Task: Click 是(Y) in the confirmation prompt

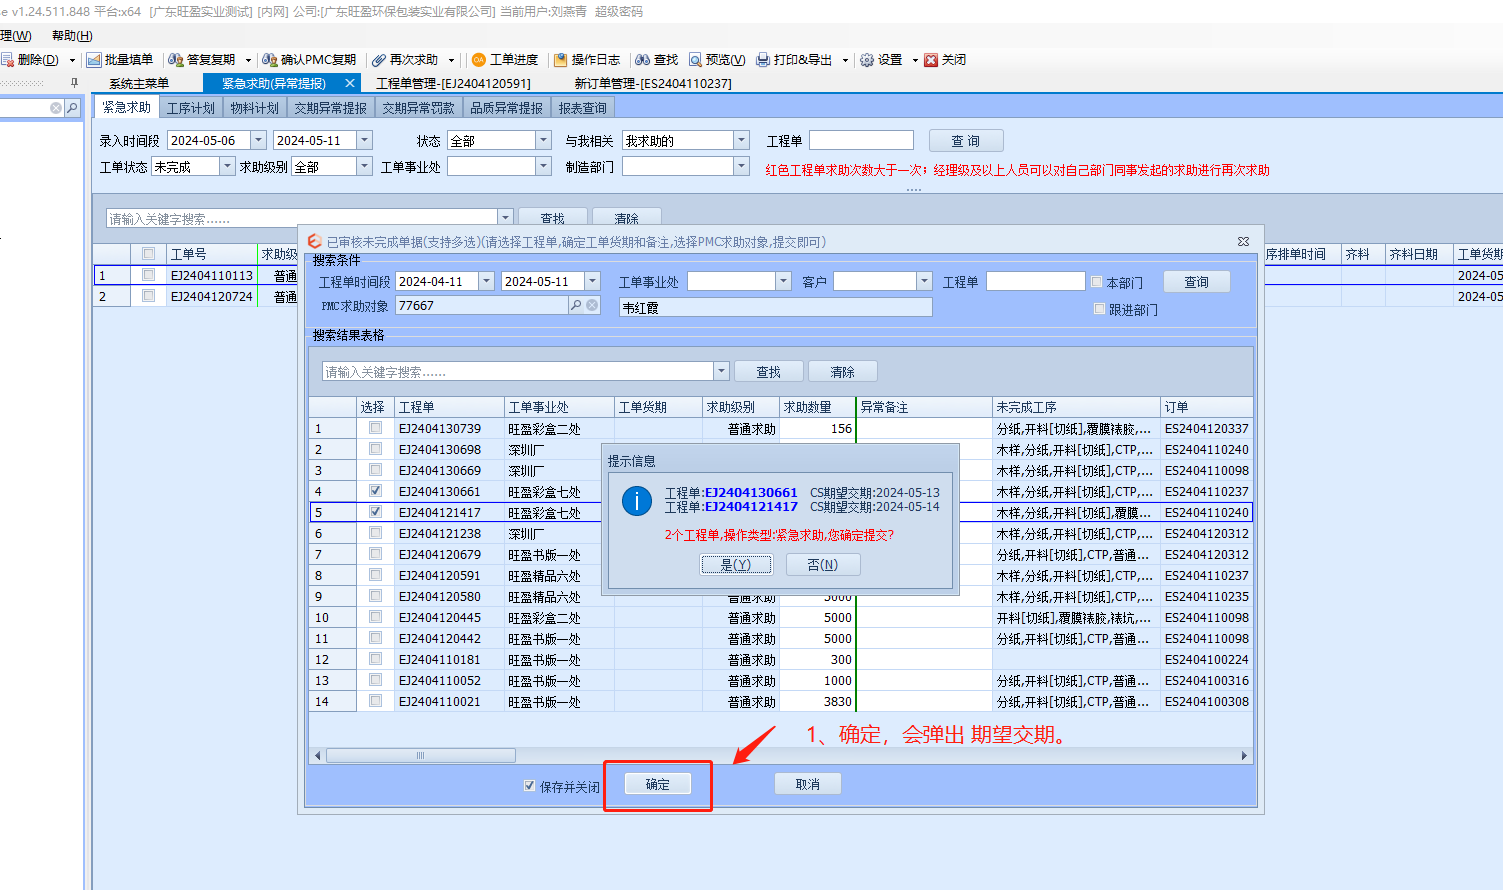Action: (x=736, y=564)
